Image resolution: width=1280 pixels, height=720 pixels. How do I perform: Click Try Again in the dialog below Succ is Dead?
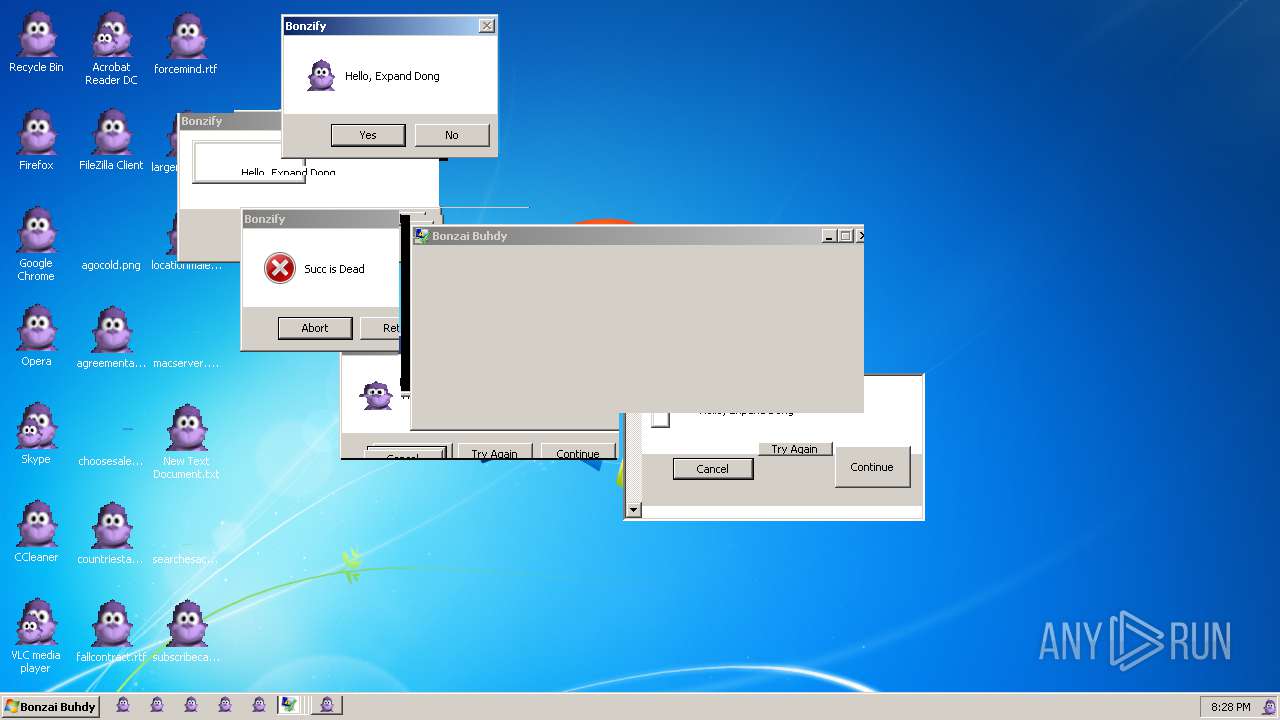click(x=494, y=452)
